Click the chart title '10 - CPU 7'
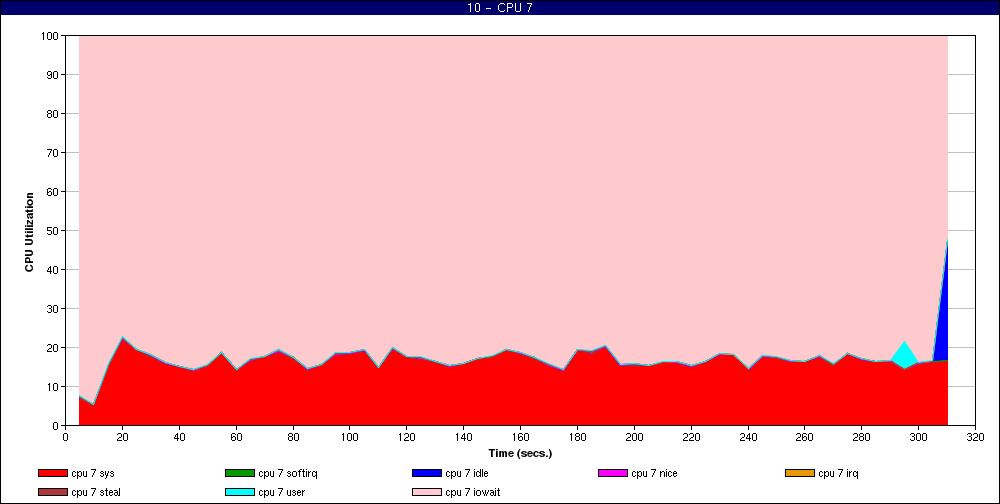This screenshot has height=504, width=1000. click(499, 8)
